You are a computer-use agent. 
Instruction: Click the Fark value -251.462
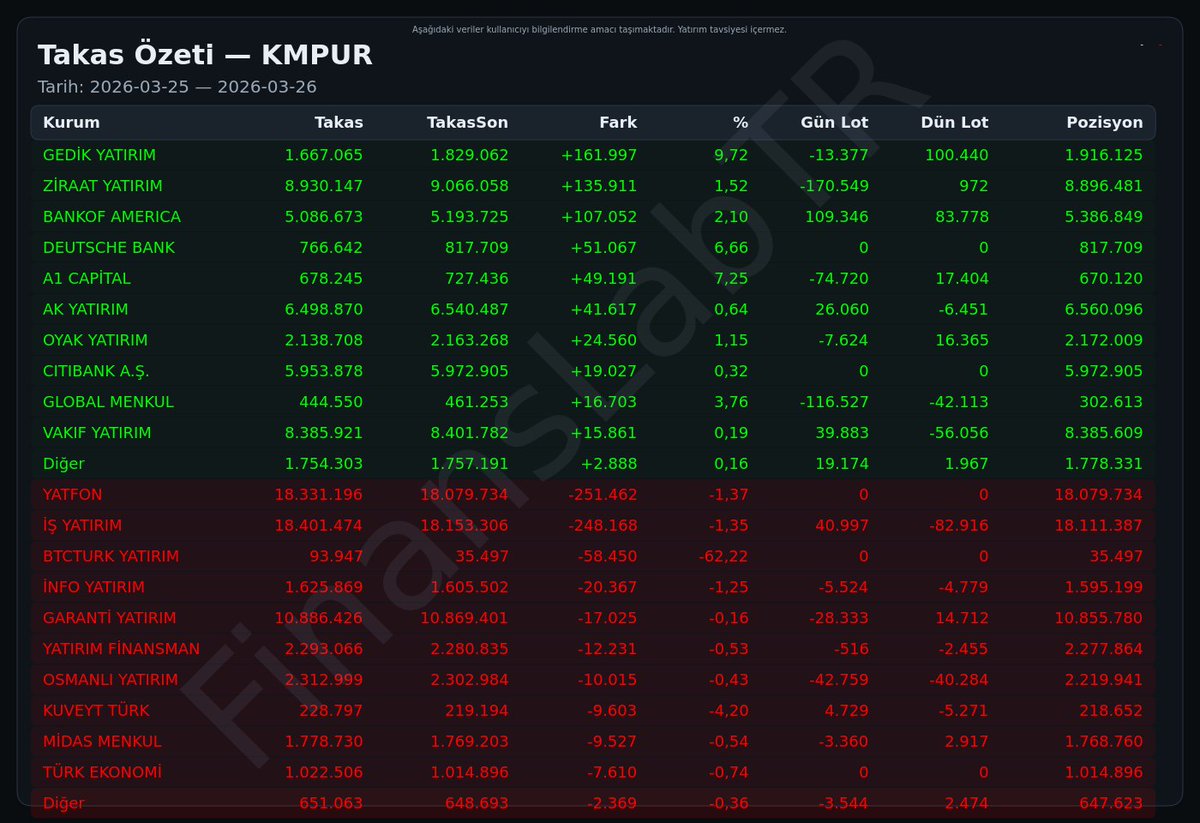pyautogui.click(x=602, y=495)
